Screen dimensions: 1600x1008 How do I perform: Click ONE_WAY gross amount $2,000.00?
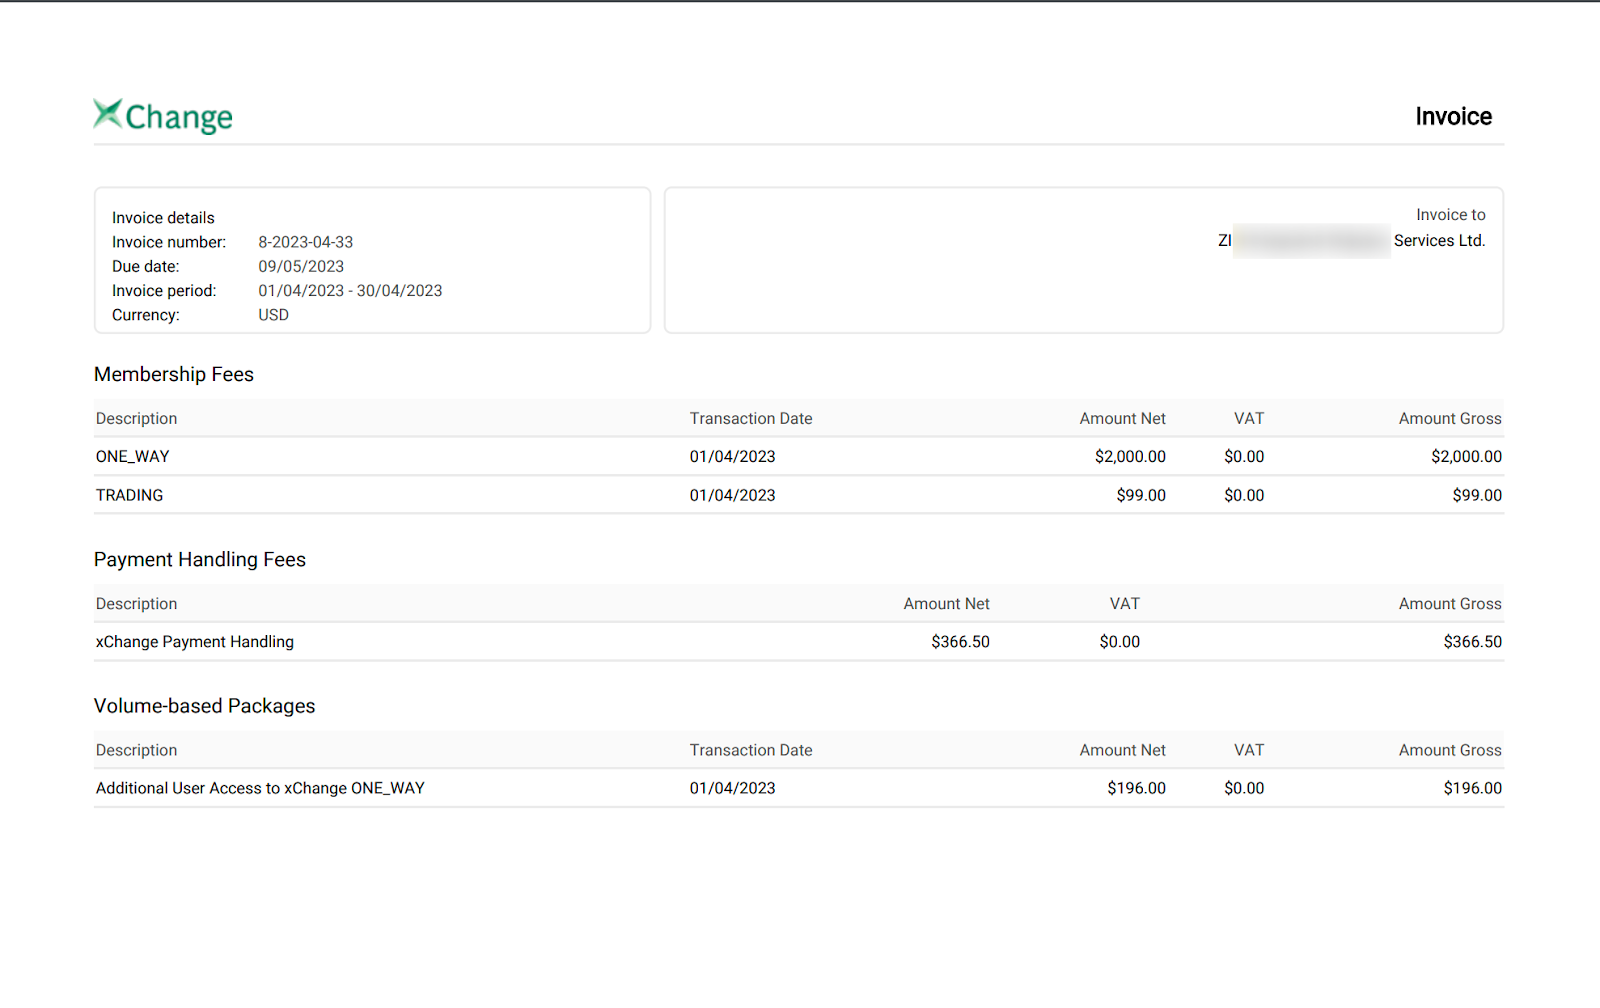pyautogui.click(x=1466, y=457)
